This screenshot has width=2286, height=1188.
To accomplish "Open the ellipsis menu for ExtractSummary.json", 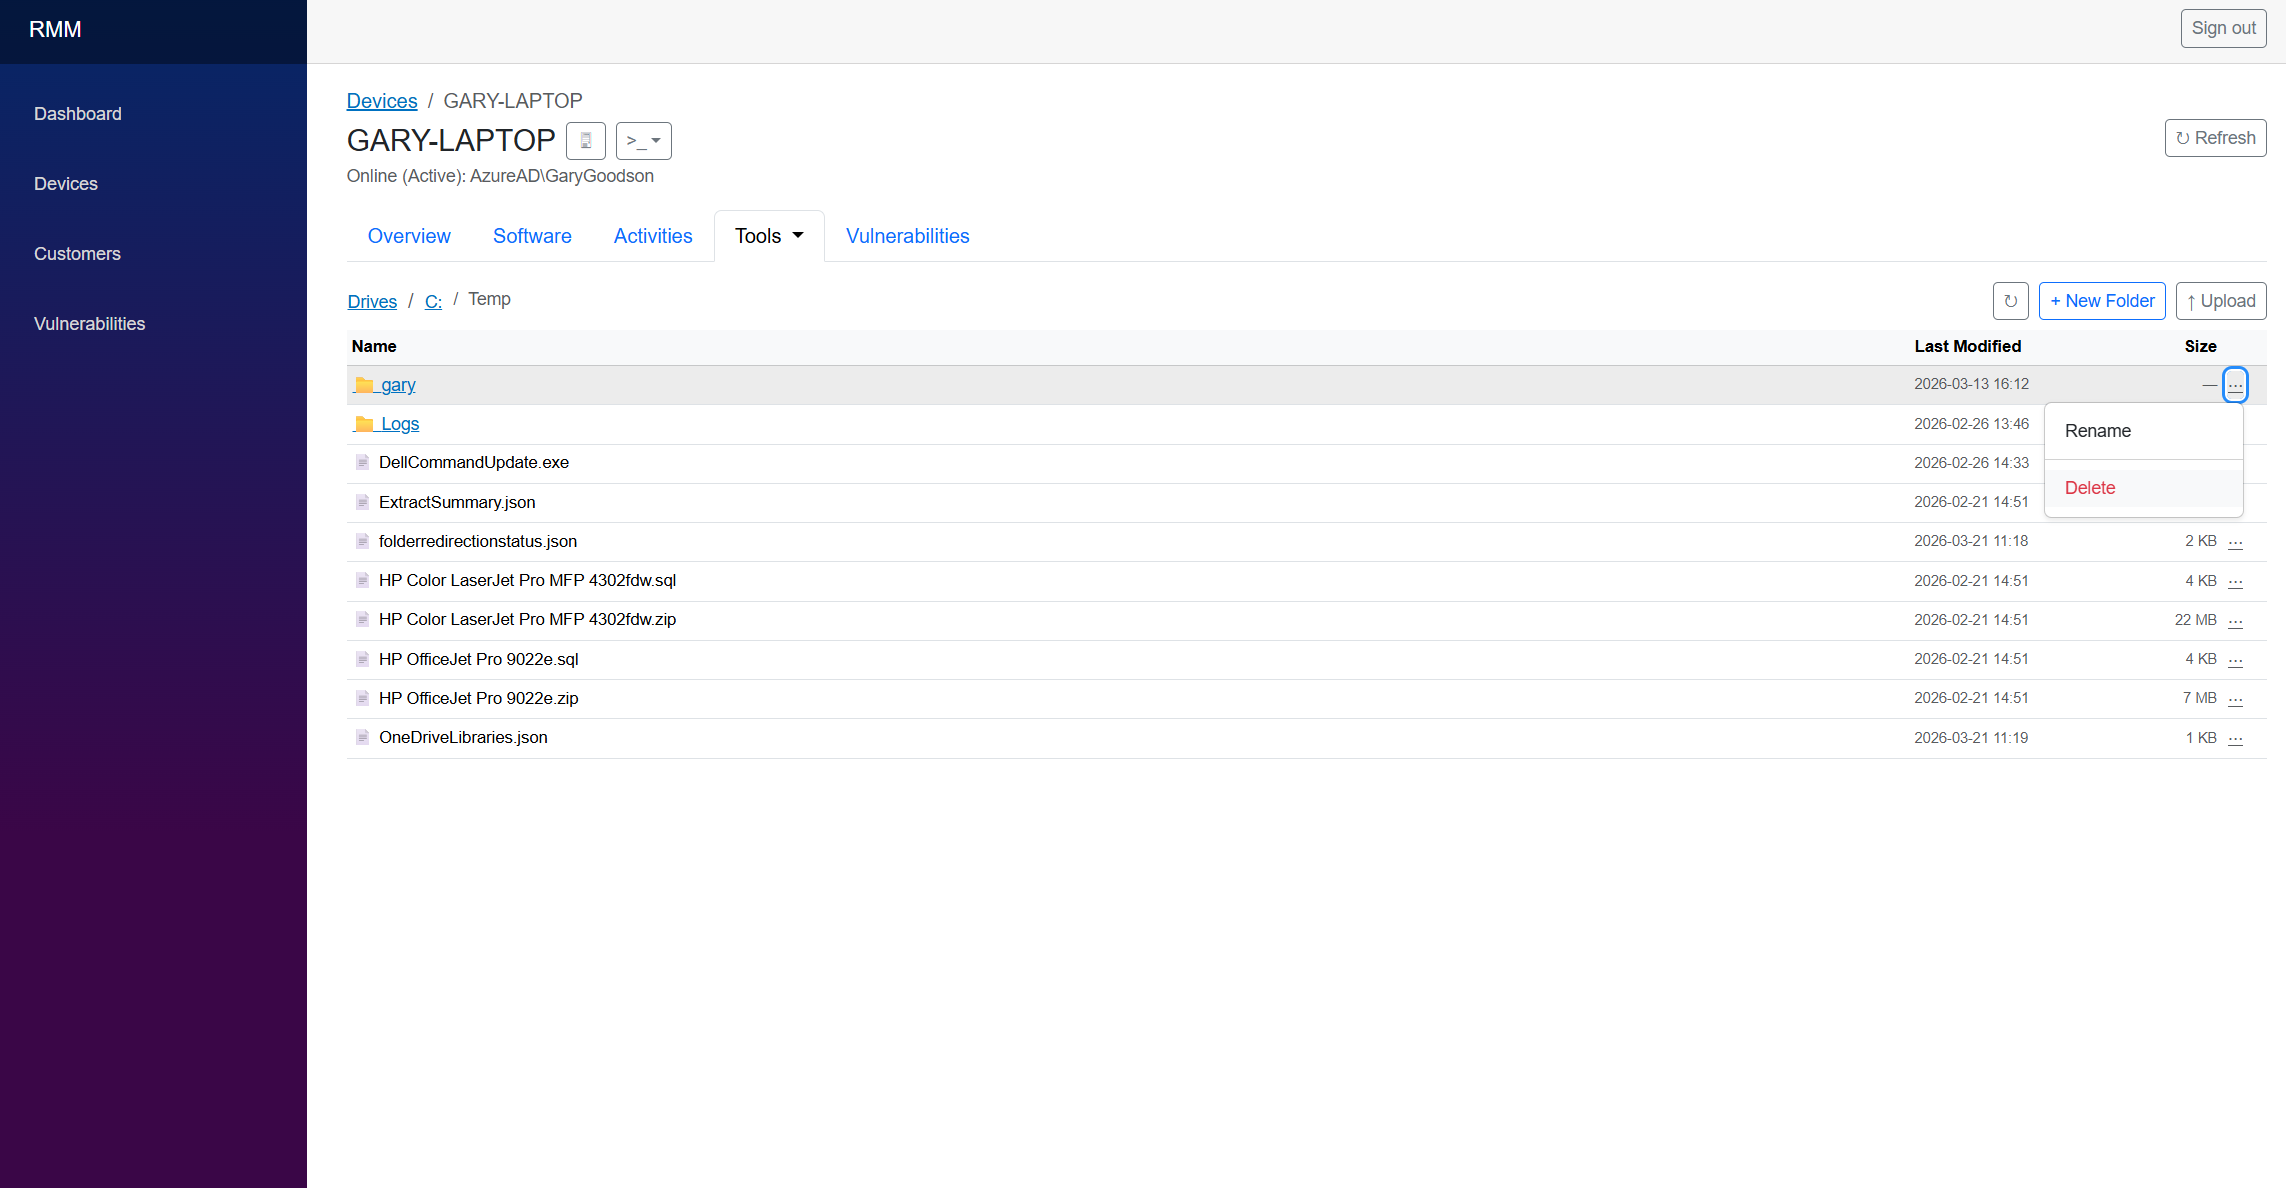I will pos(2236,502).
